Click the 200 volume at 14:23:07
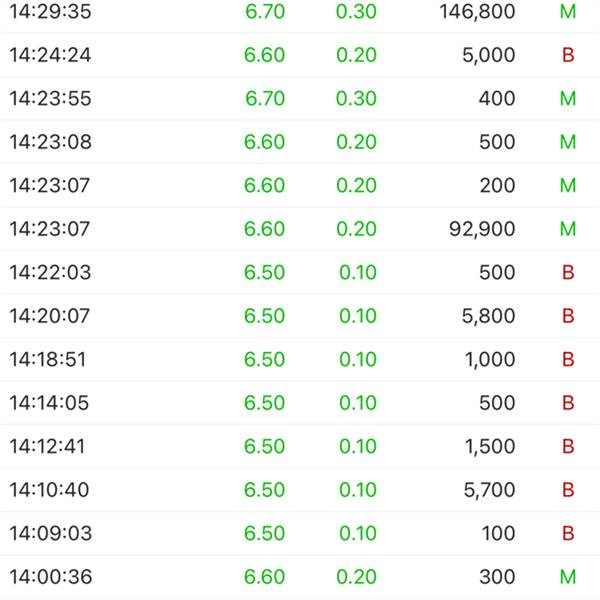This screenshot has width=600, height=600. 497,186
